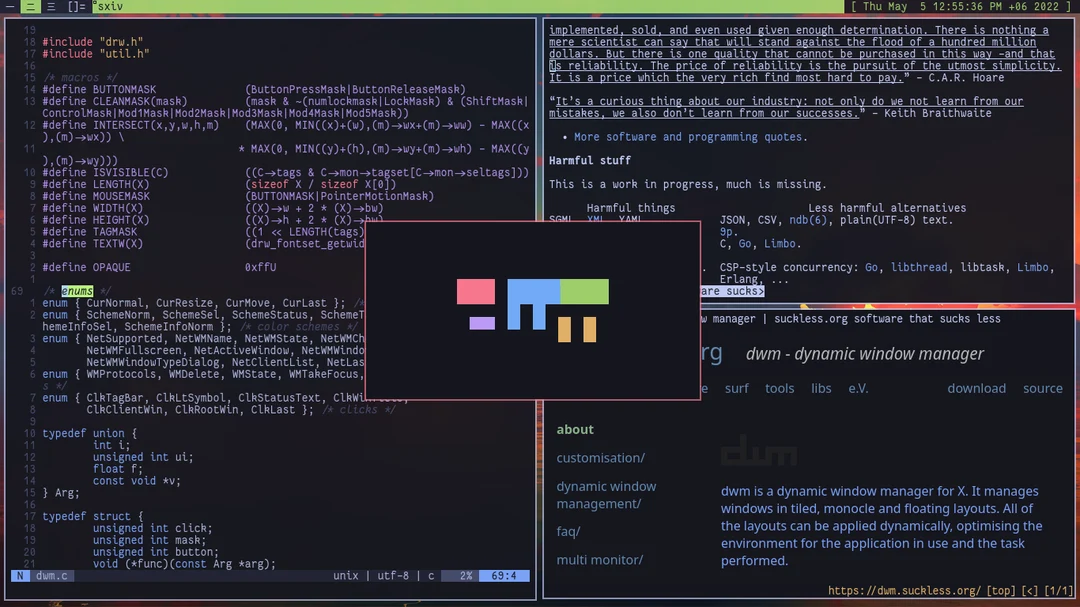
Task: Click the tiled layout symbol in dwm bar
Action: click(x=75, y=7)
